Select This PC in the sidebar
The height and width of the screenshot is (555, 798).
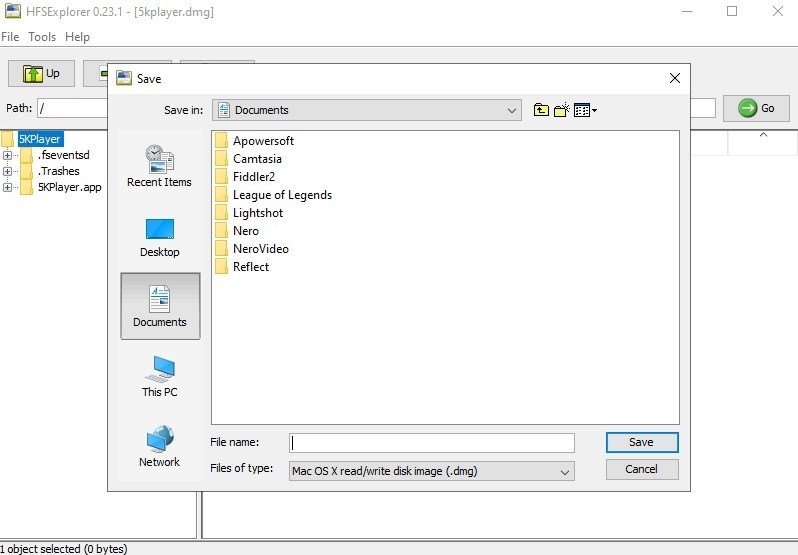pyautogui.click(x=159, y=377)
